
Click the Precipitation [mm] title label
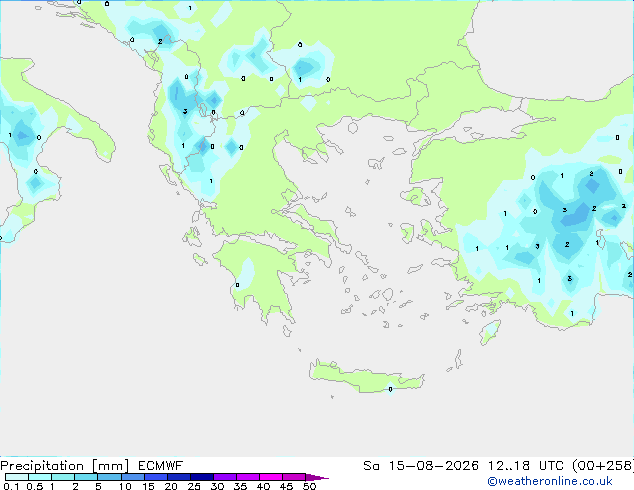[65, 466]
